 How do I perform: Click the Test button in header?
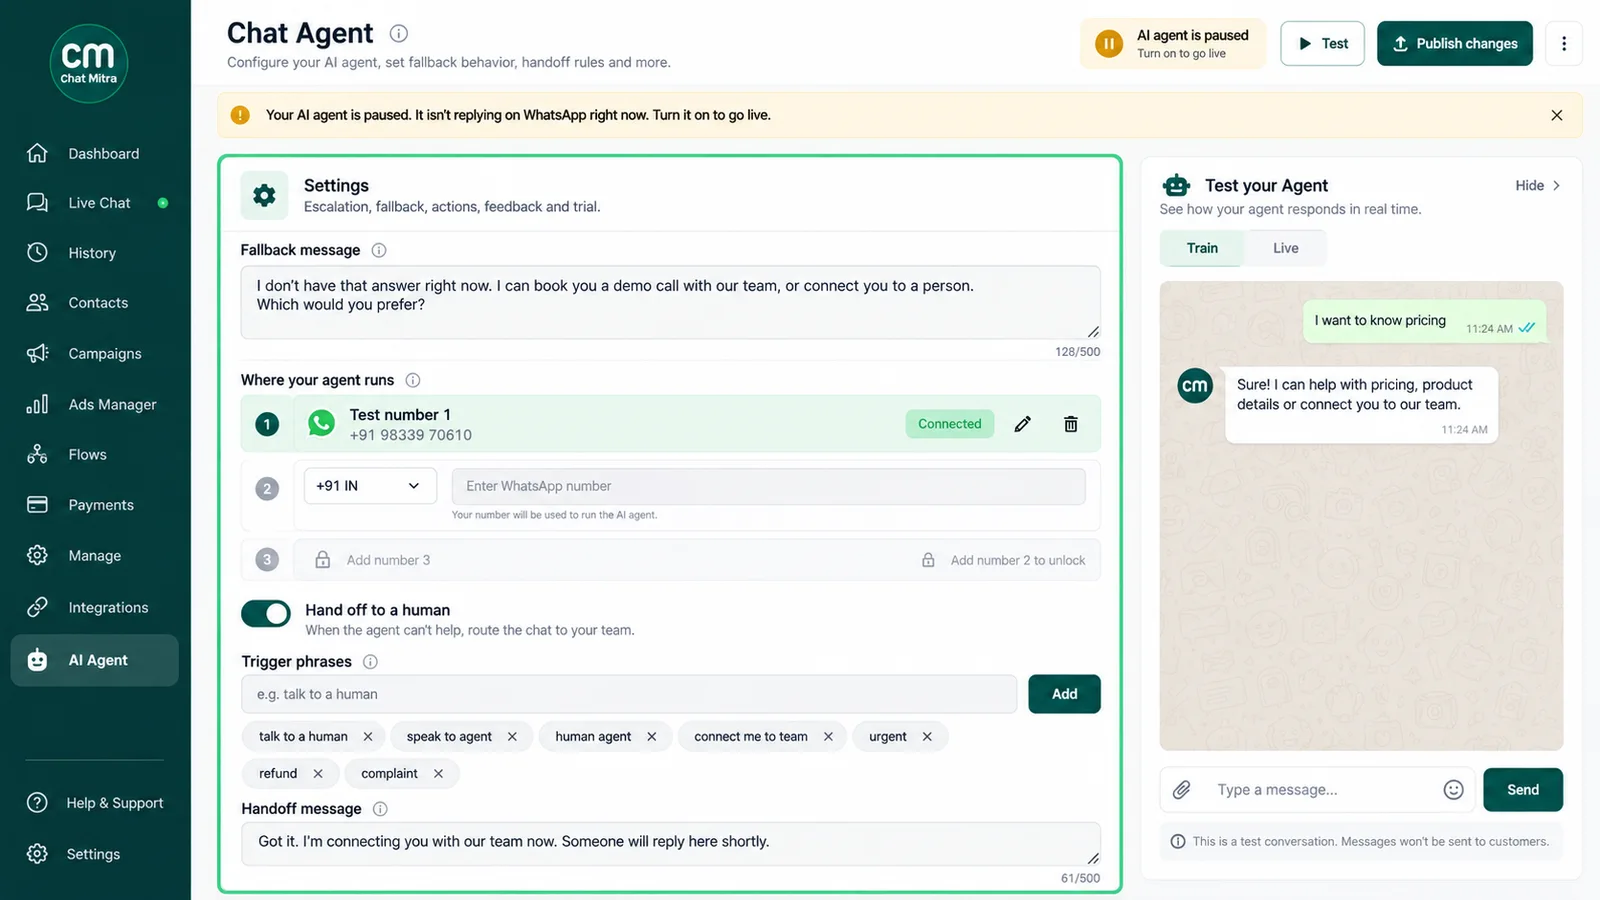click(1322, 43)
